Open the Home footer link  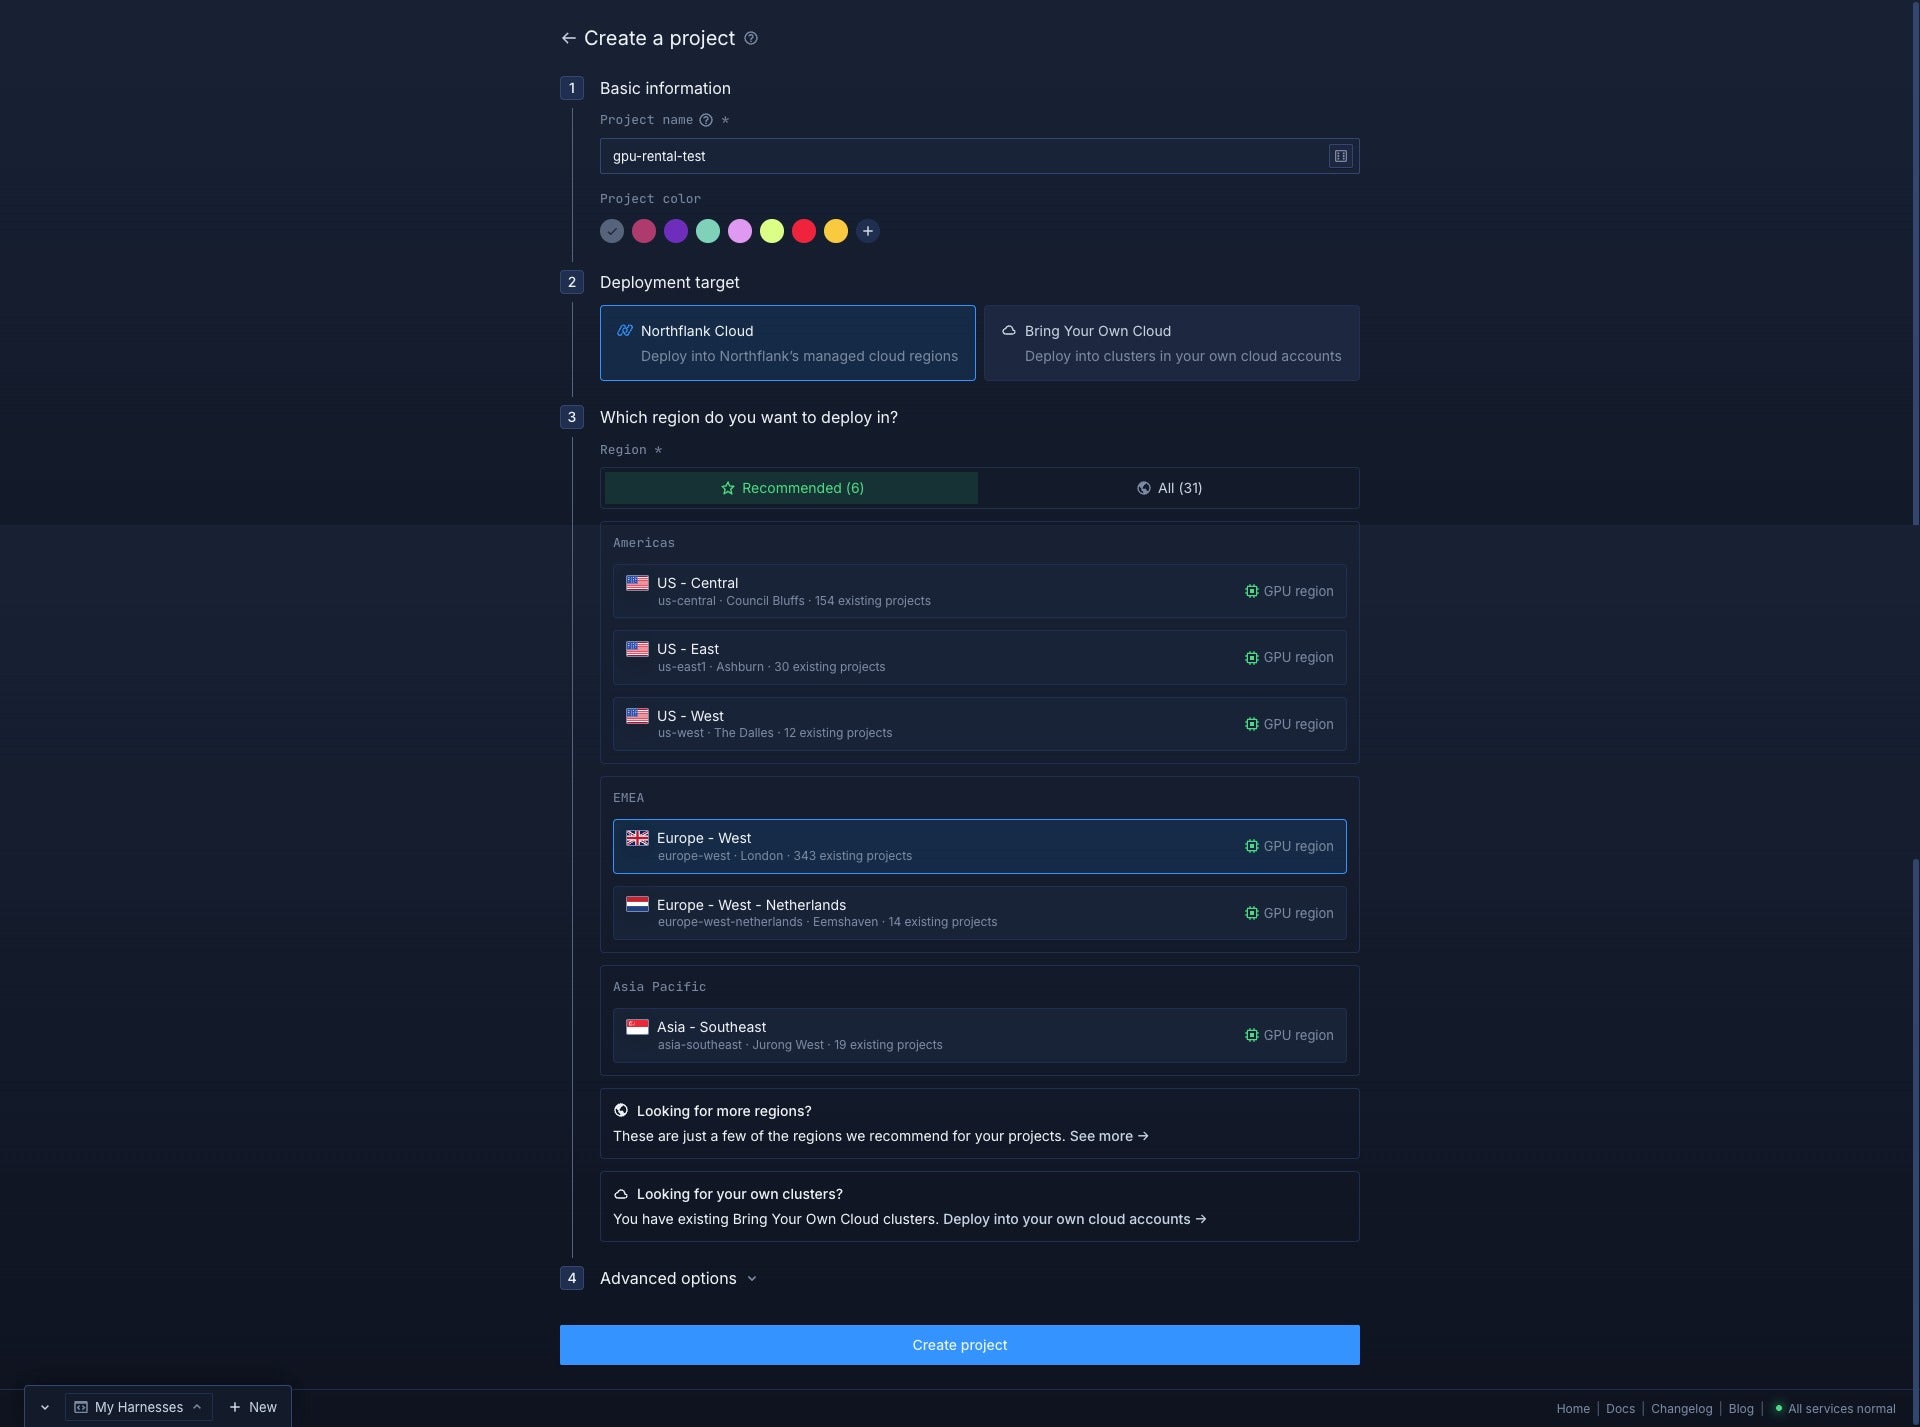point(1573,1408)
